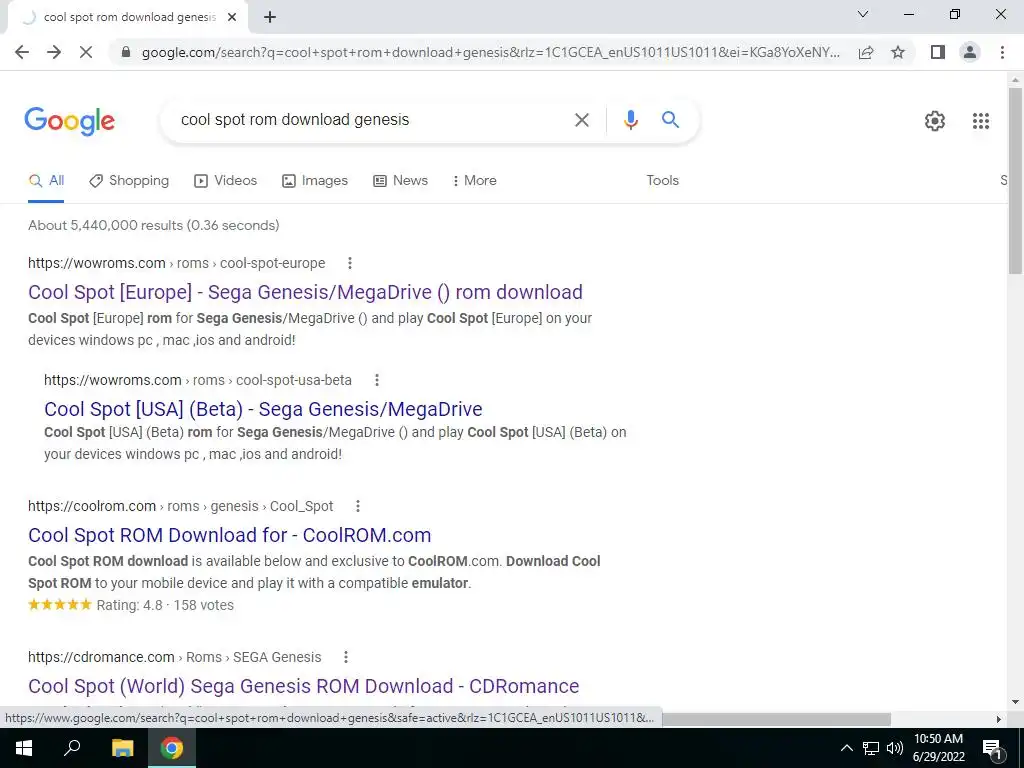Open the network status tray icon
The width and height of the screenshot is (1024, 768).
(x=871, y=748)
